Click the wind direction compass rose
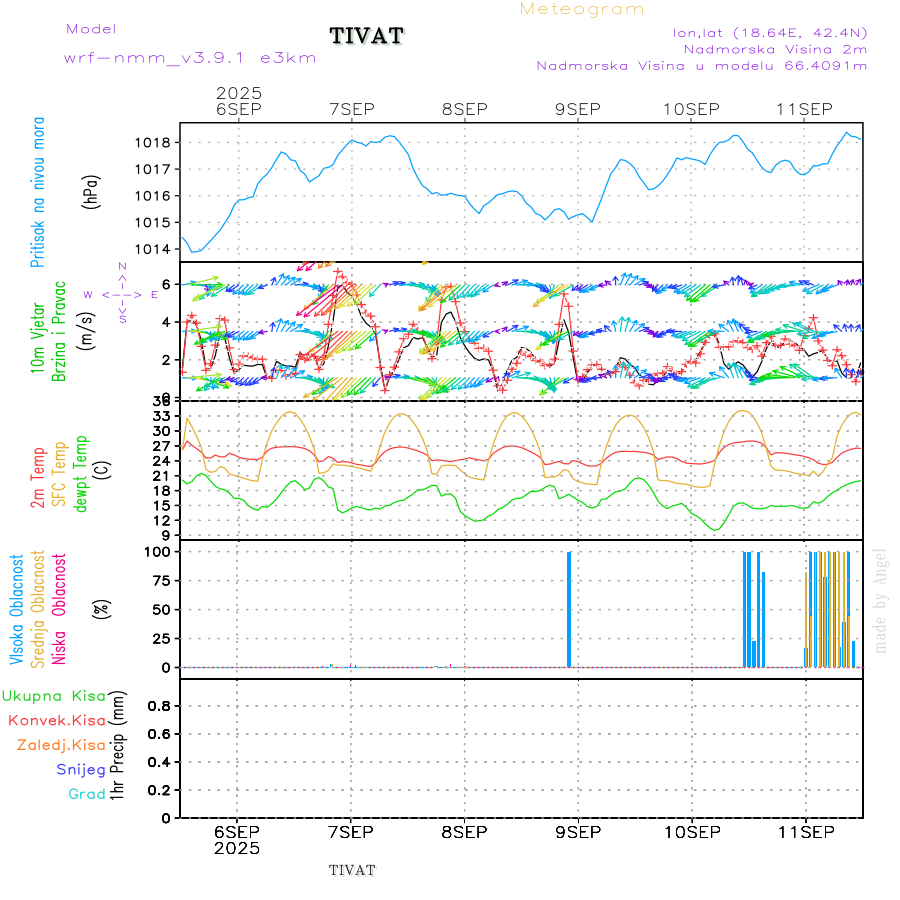This screenshot has width=900, height=900. tap(121, 294)
